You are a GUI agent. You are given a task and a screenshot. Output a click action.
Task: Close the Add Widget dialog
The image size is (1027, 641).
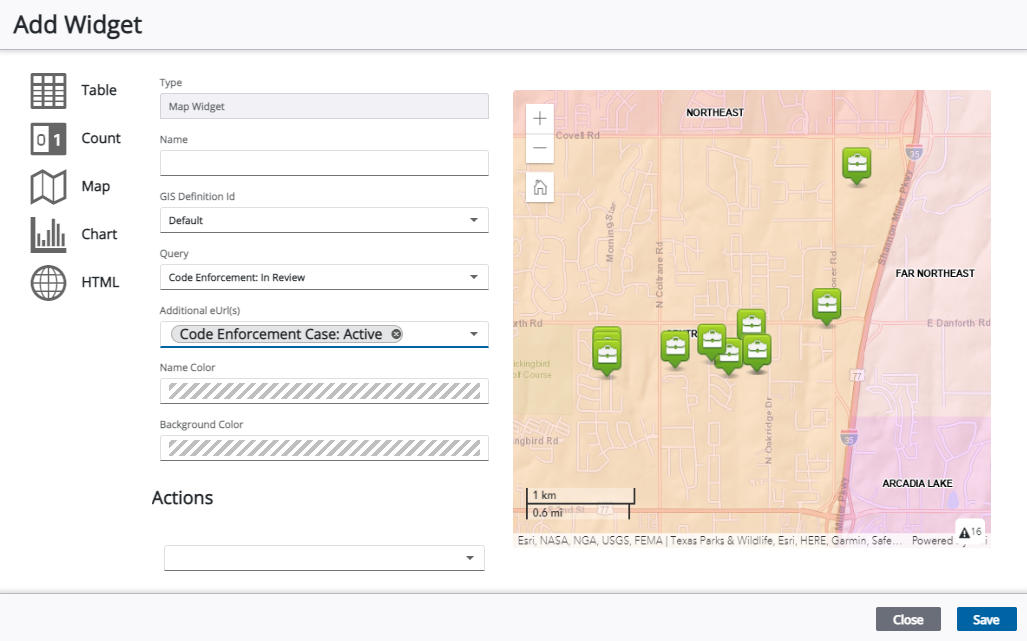(907, 619)
